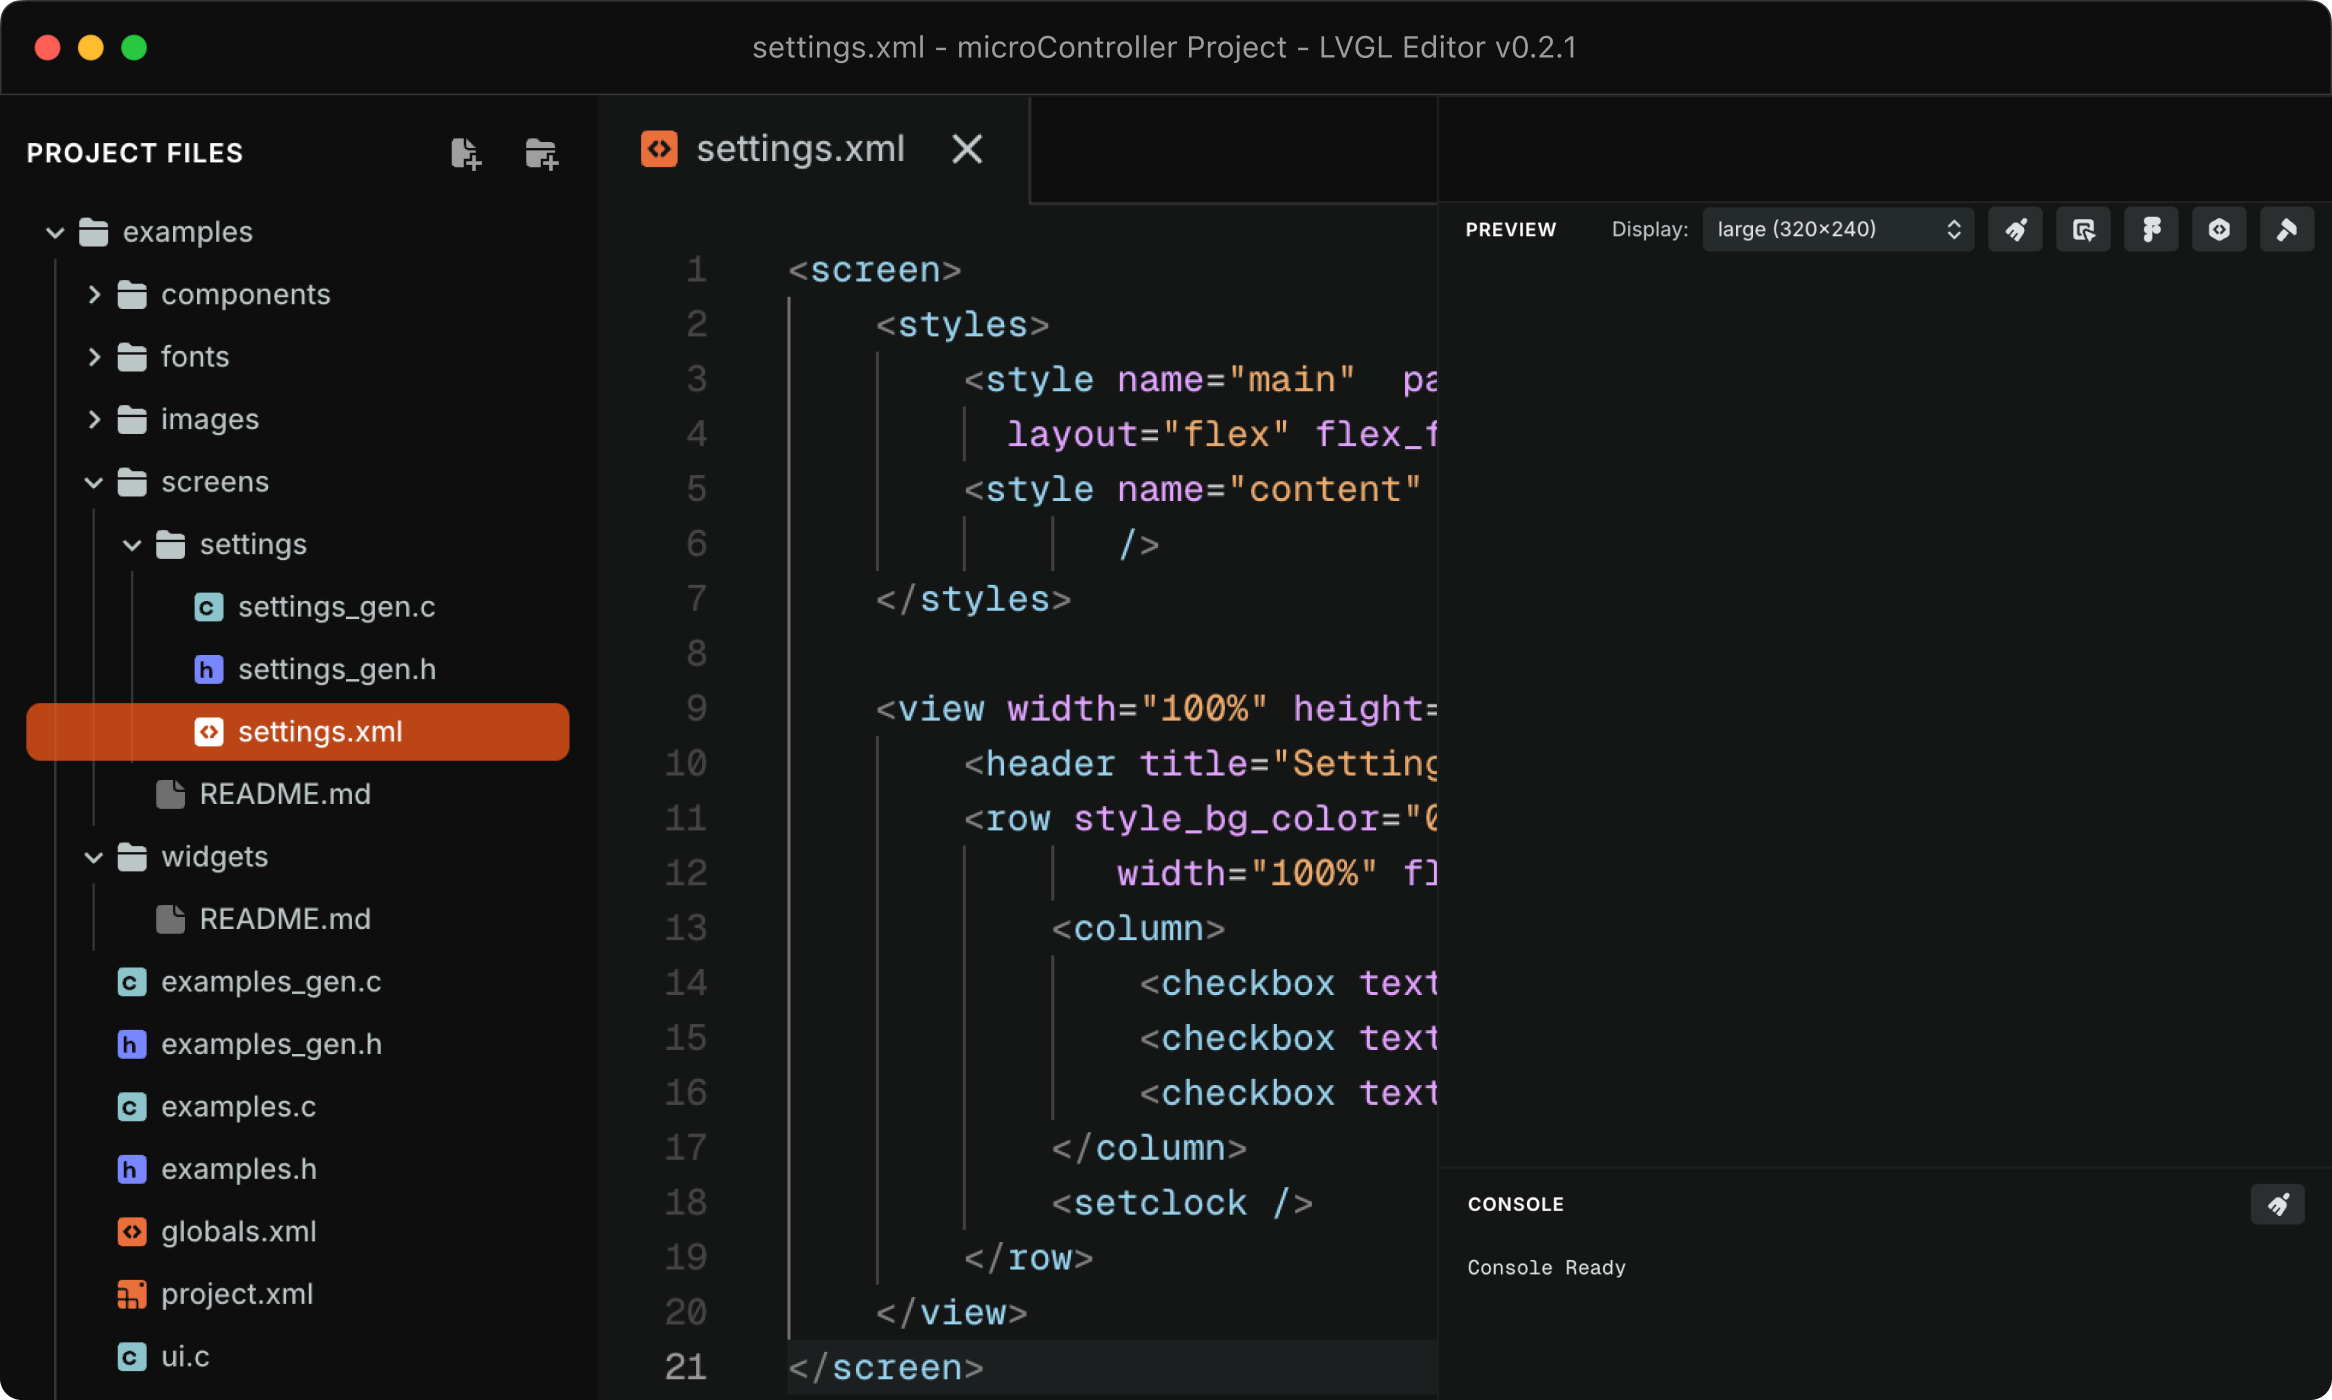This screenshot has width=2332, height=1400.
Task: Clear the console with the broom icon
Action: click(2277, 1204)
